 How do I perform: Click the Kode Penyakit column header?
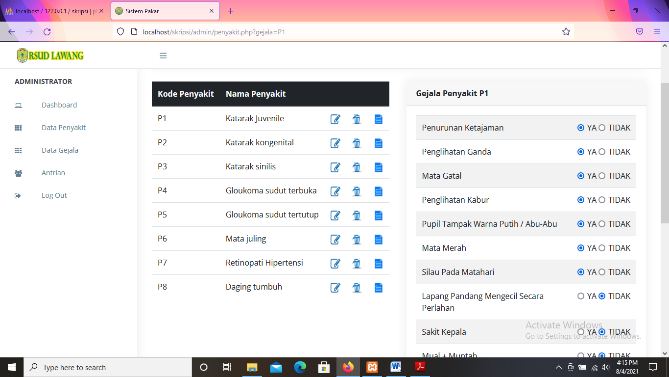186,94
